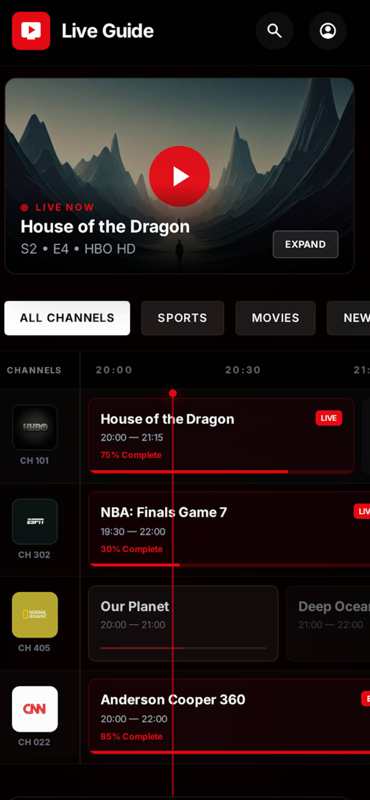
Task: Open the National Geographic channel logo
Action: (x=35, y=615)
